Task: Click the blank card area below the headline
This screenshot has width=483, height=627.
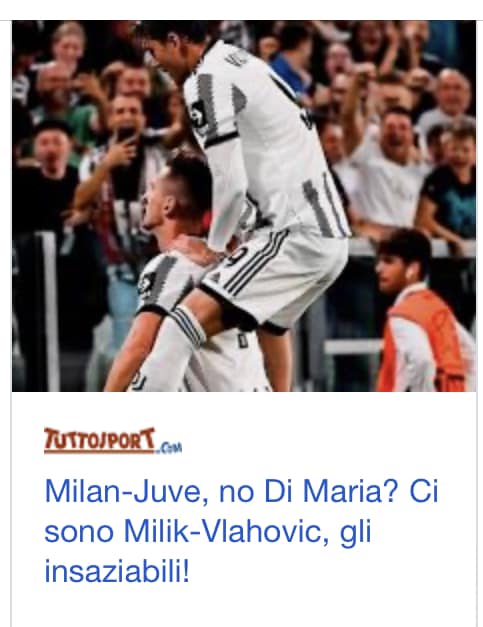Action: 244,607
